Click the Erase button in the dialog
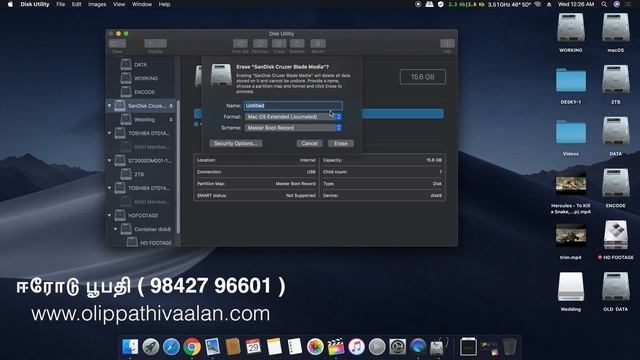640x360 pixels. (x=341, y=143)
